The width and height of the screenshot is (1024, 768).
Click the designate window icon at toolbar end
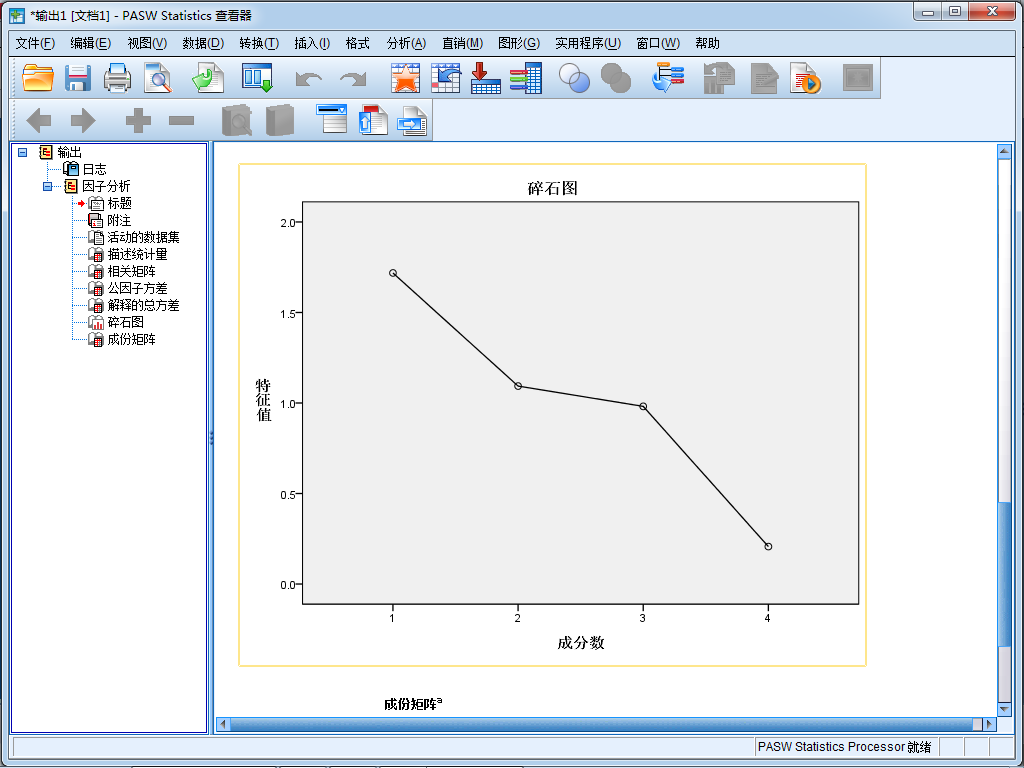[x=857, y=78]
